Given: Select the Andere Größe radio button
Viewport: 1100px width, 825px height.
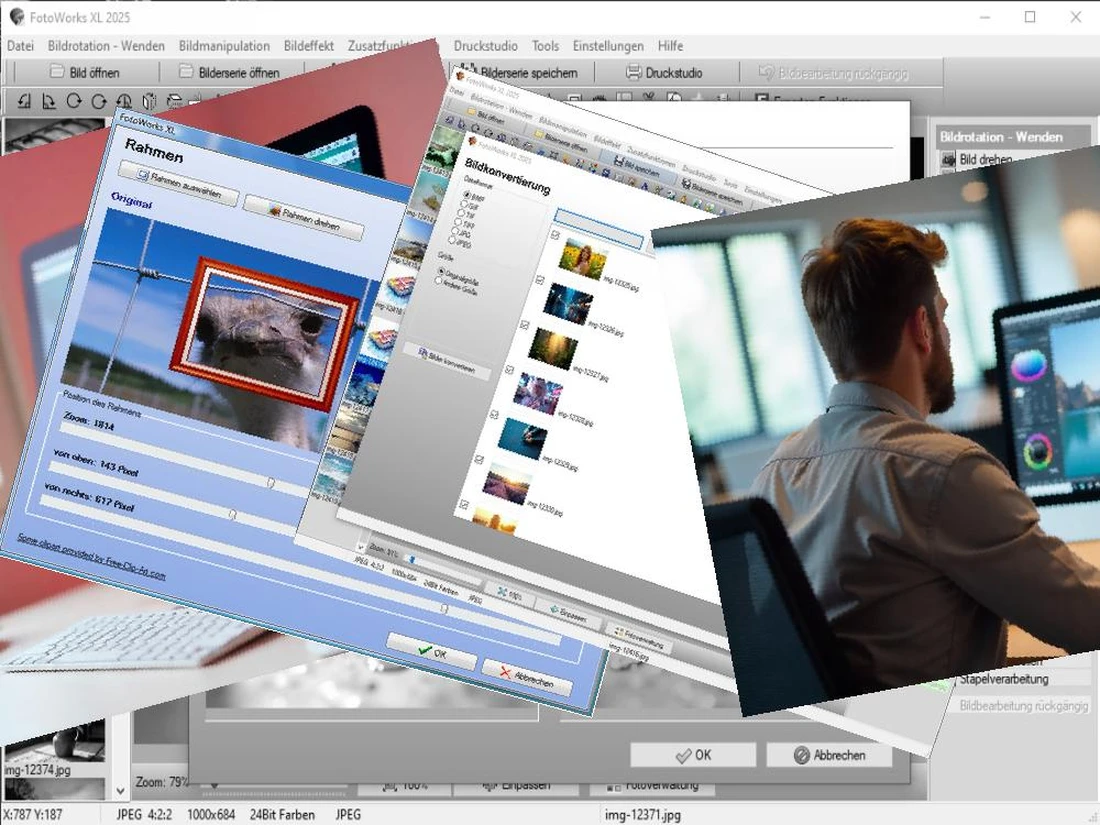Looking at the screenshot, I should (x=438, y=281).
